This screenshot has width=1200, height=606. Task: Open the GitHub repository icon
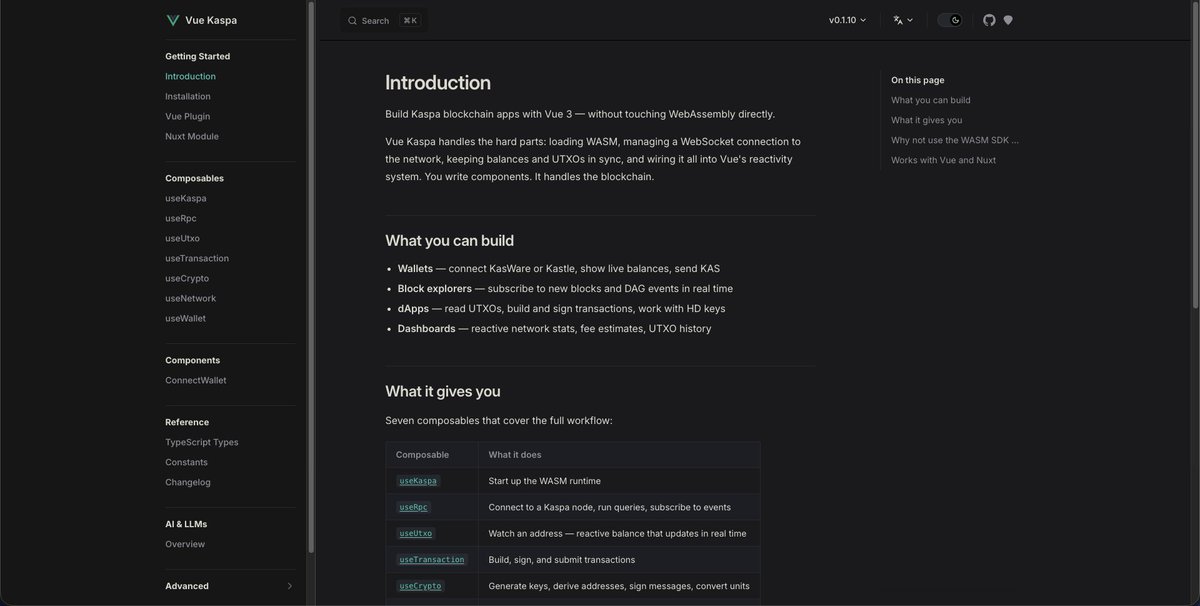point(989,20)
